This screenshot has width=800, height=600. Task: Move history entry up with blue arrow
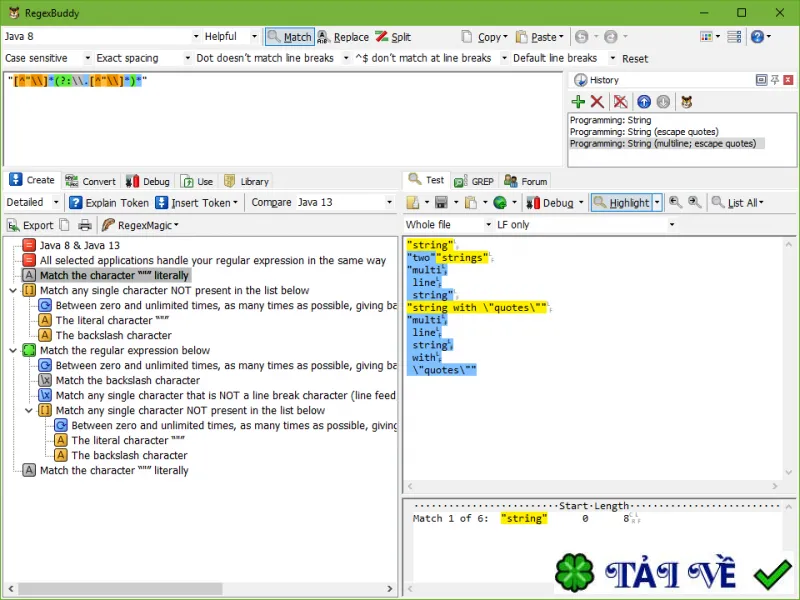(644, 102)
